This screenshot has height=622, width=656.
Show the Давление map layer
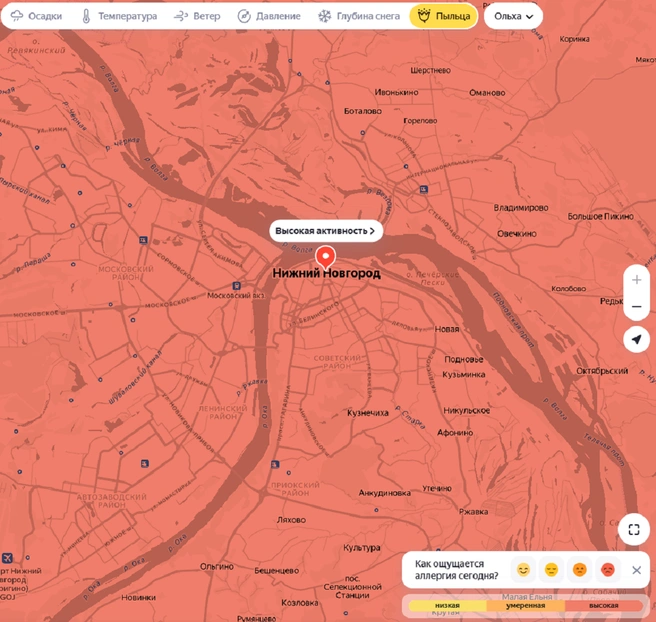click(x=269, y=16)
